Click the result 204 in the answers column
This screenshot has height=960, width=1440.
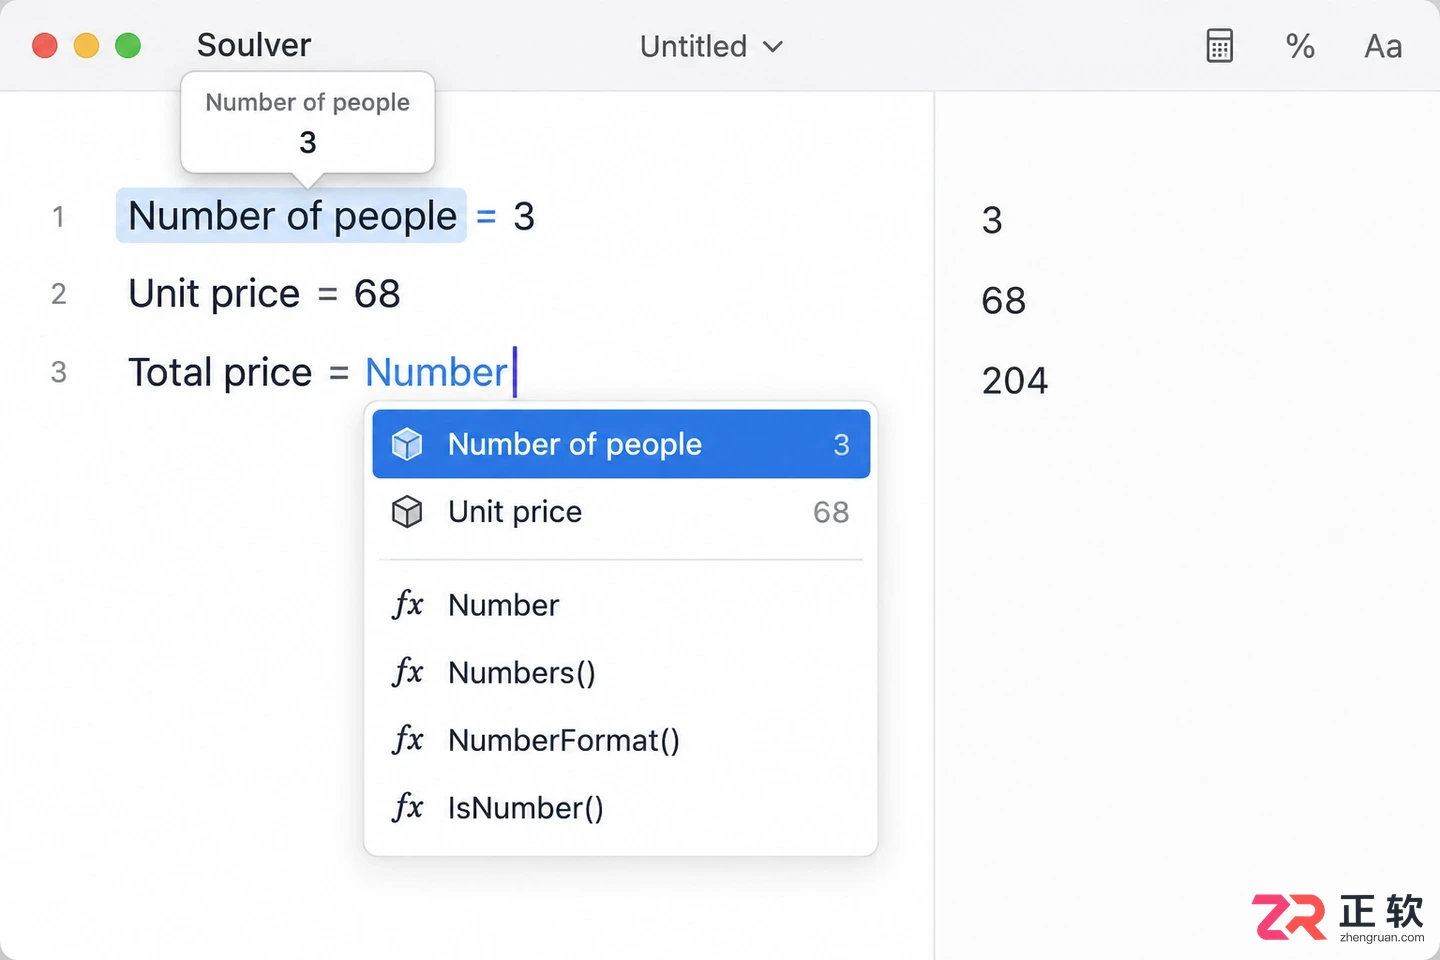click(1014, 381)
